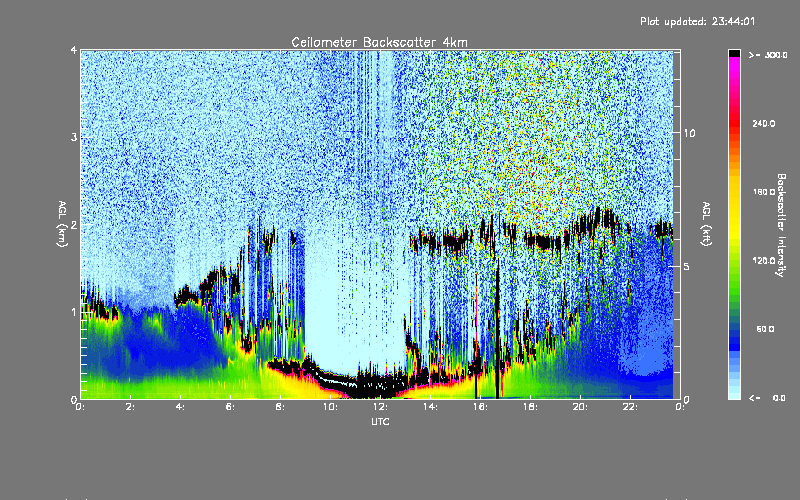Click the "12:" hour tick on the UTC axis
Viewport: 800px width, 500px height.
(380, 407)
